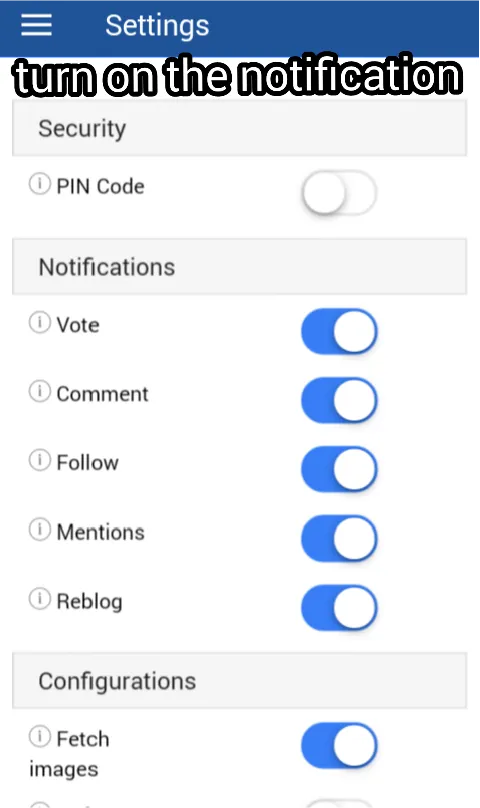
Task: Open the hamburger menu
Action: 37,25
